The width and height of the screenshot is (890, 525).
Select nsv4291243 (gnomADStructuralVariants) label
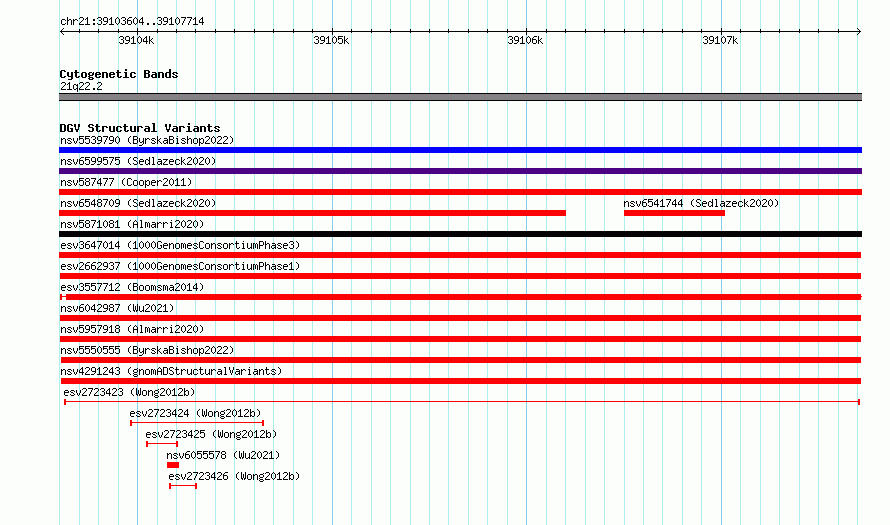[171, 371]
